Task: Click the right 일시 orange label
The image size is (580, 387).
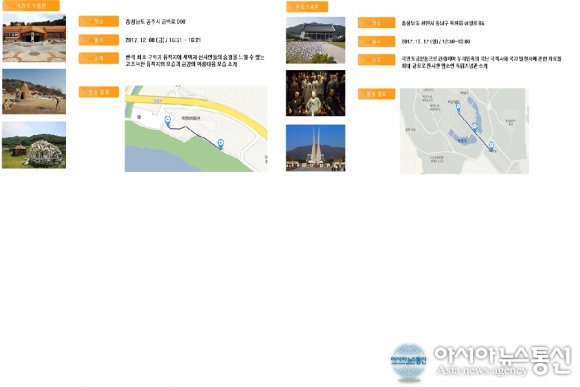Action: [376, 41]
